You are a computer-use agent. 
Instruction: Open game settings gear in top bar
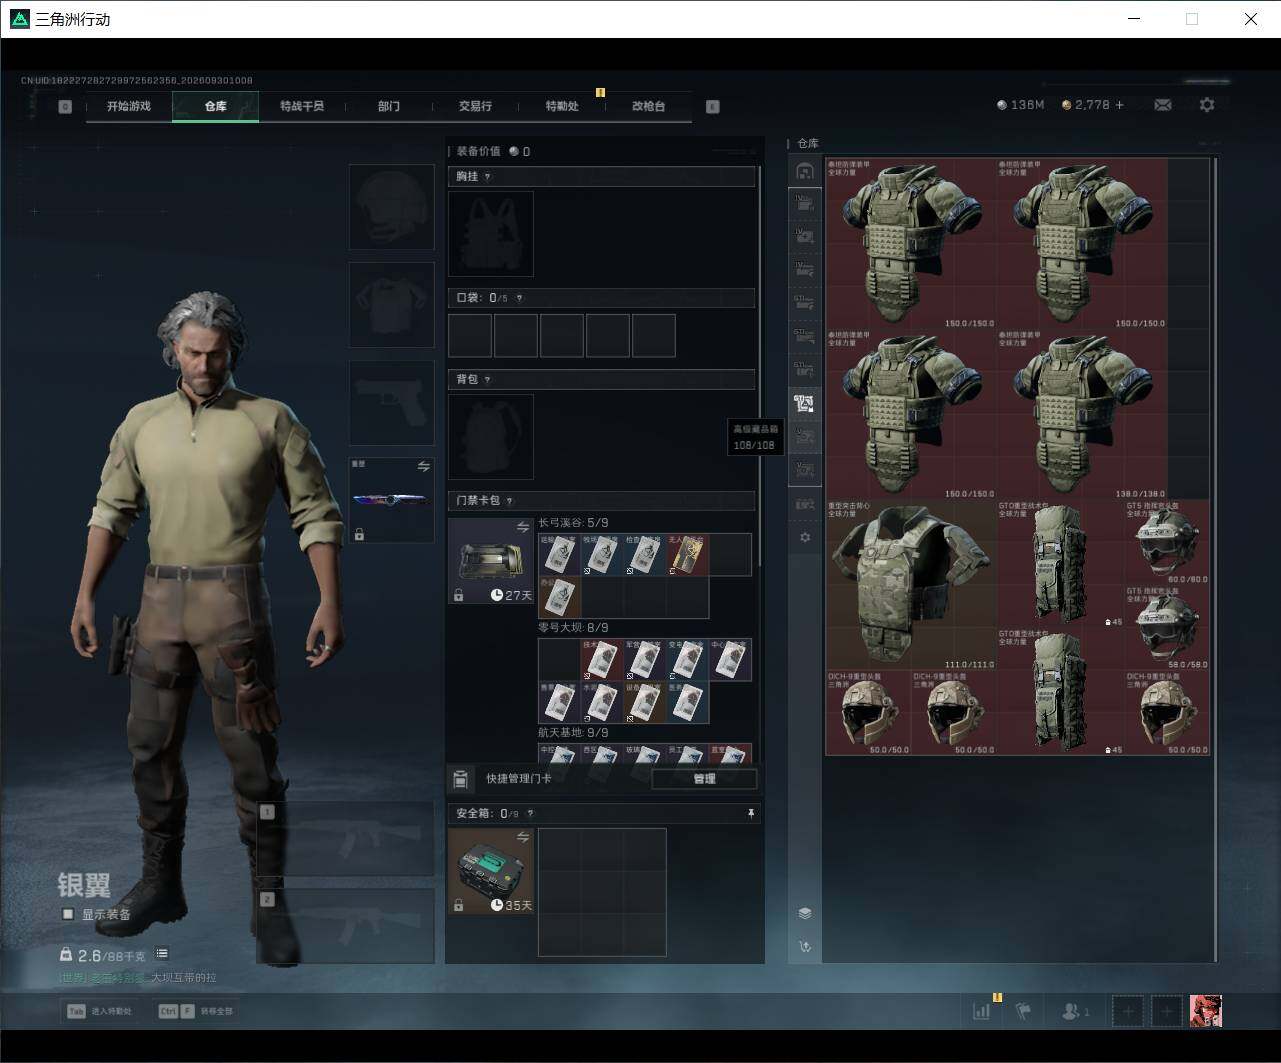tap(1207, 105)
